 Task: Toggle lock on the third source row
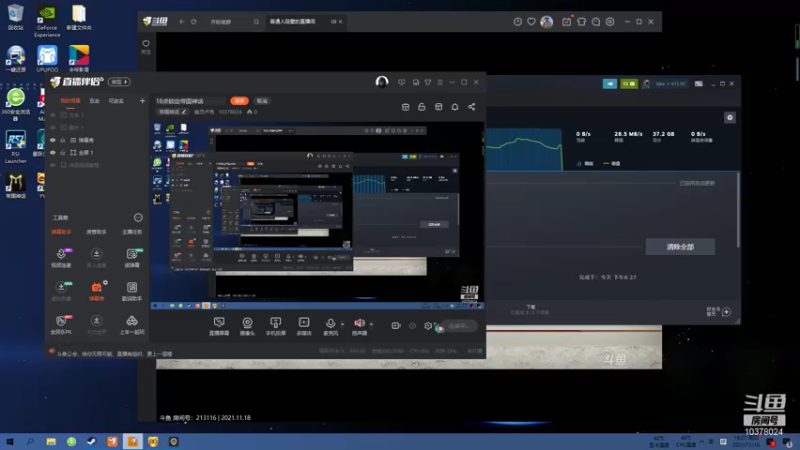[63, 140]
